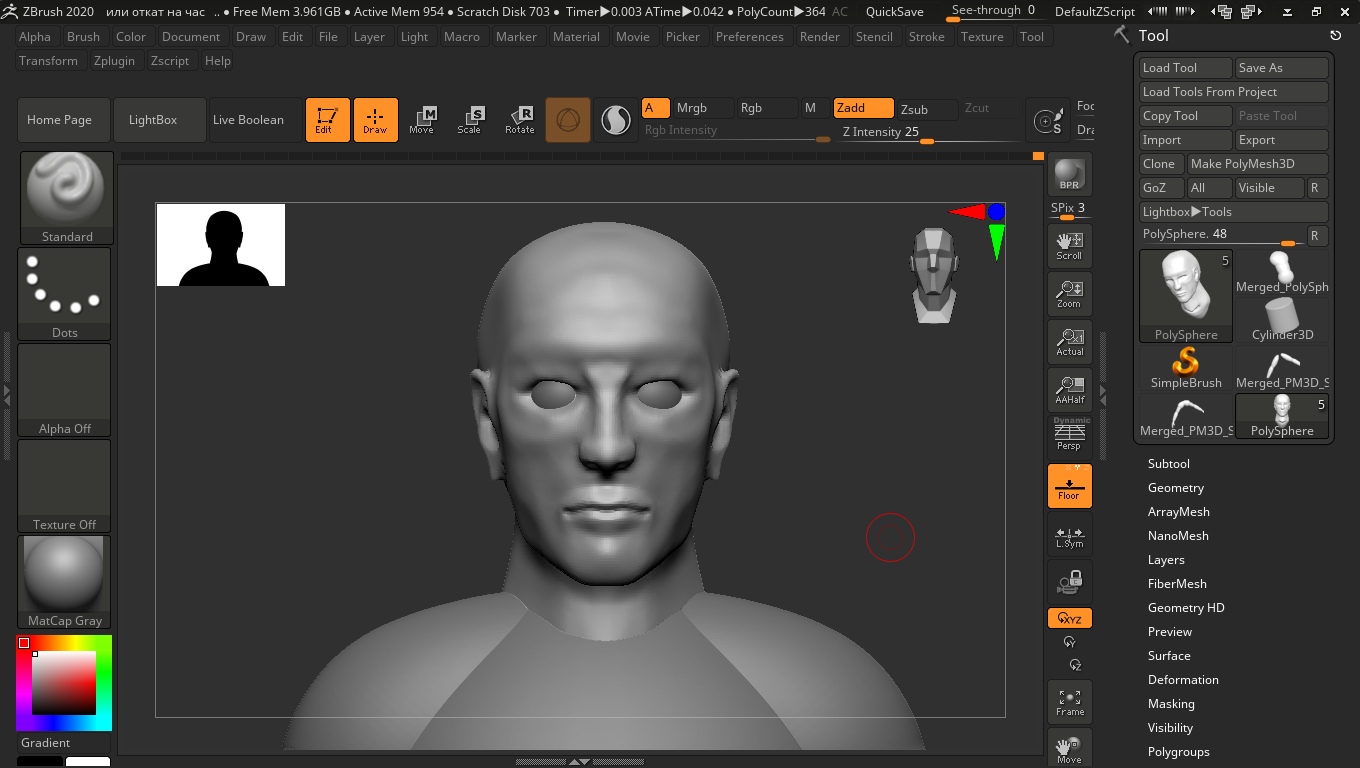The image size is (1360, 768).
Task: Open the Preferences menu
Action: tap(749, 37)
